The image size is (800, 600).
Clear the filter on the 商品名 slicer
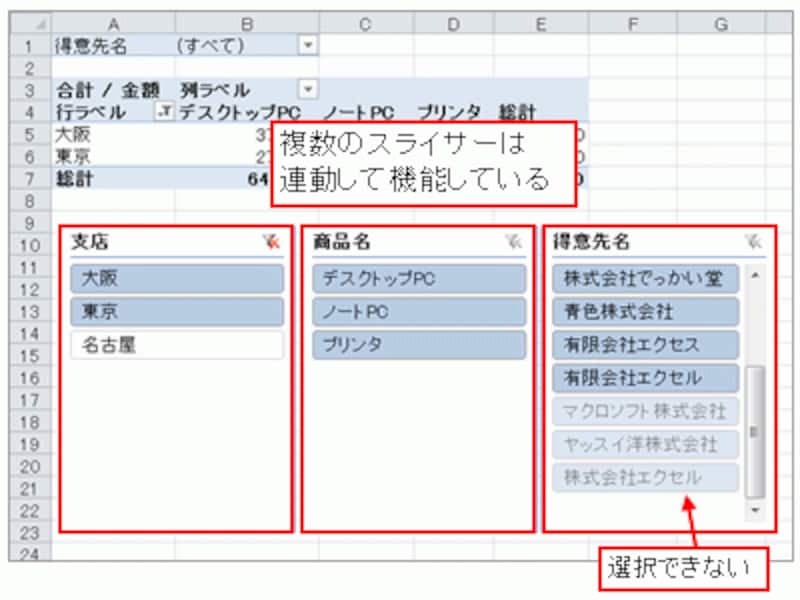coord(514,241)
